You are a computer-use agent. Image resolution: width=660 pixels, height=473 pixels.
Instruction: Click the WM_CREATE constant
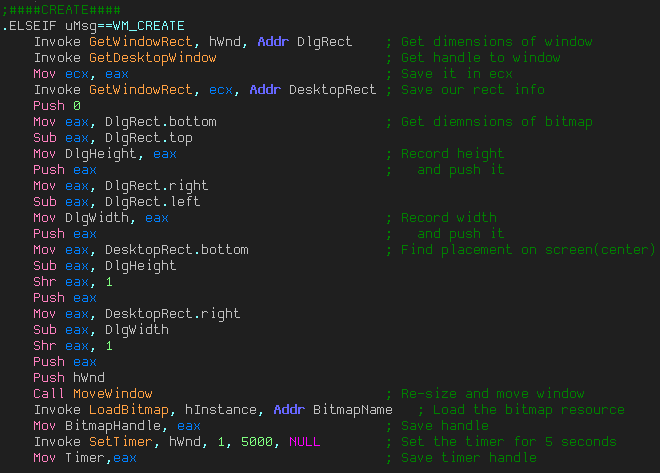tap(149, 26)
